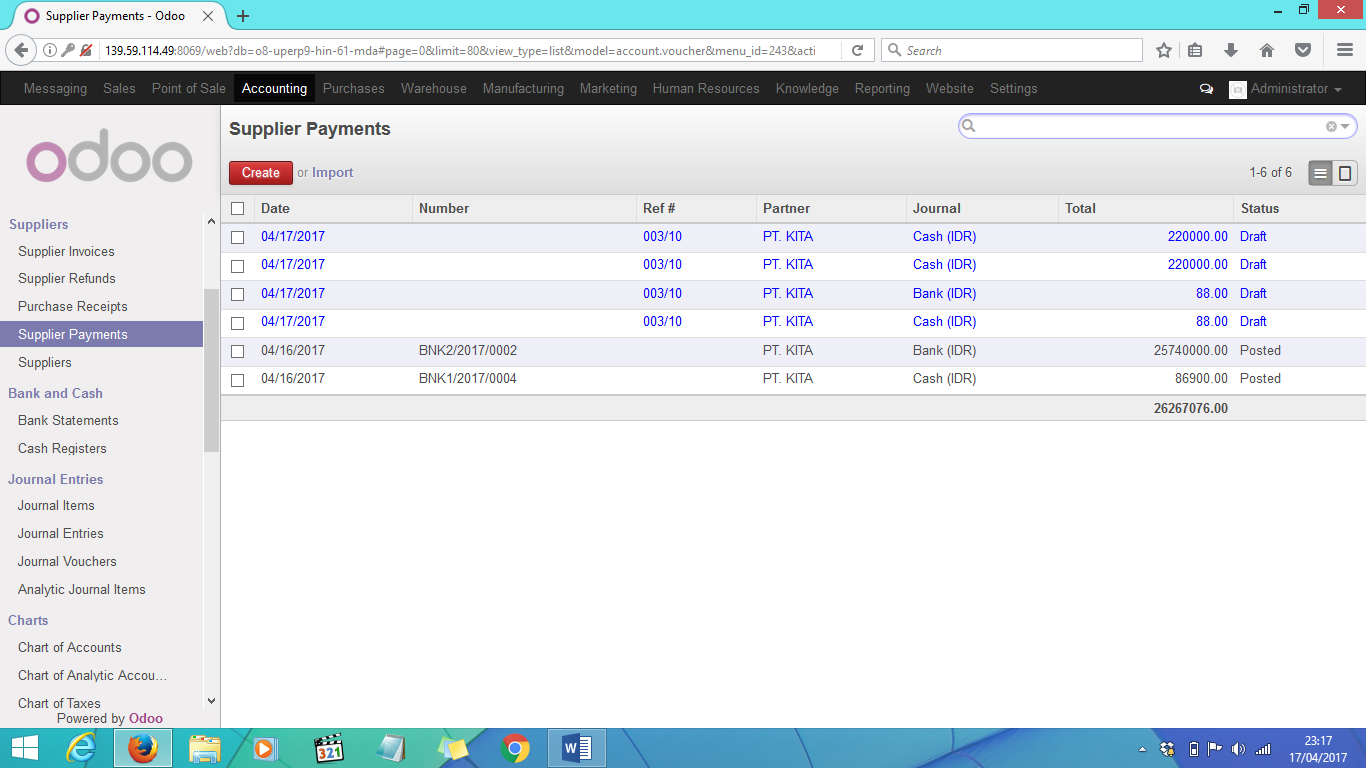Create a new supplier payment
This screenshot has width=1366, height=768.
pos(261,173)
